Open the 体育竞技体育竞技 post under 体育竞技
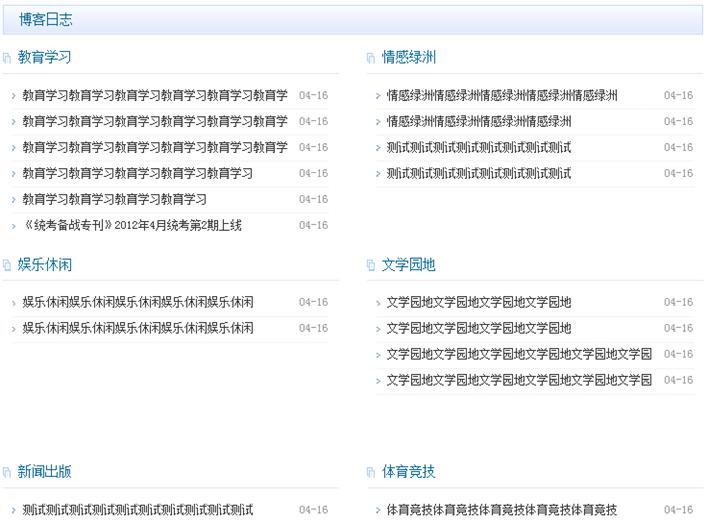 click(501, 510)
